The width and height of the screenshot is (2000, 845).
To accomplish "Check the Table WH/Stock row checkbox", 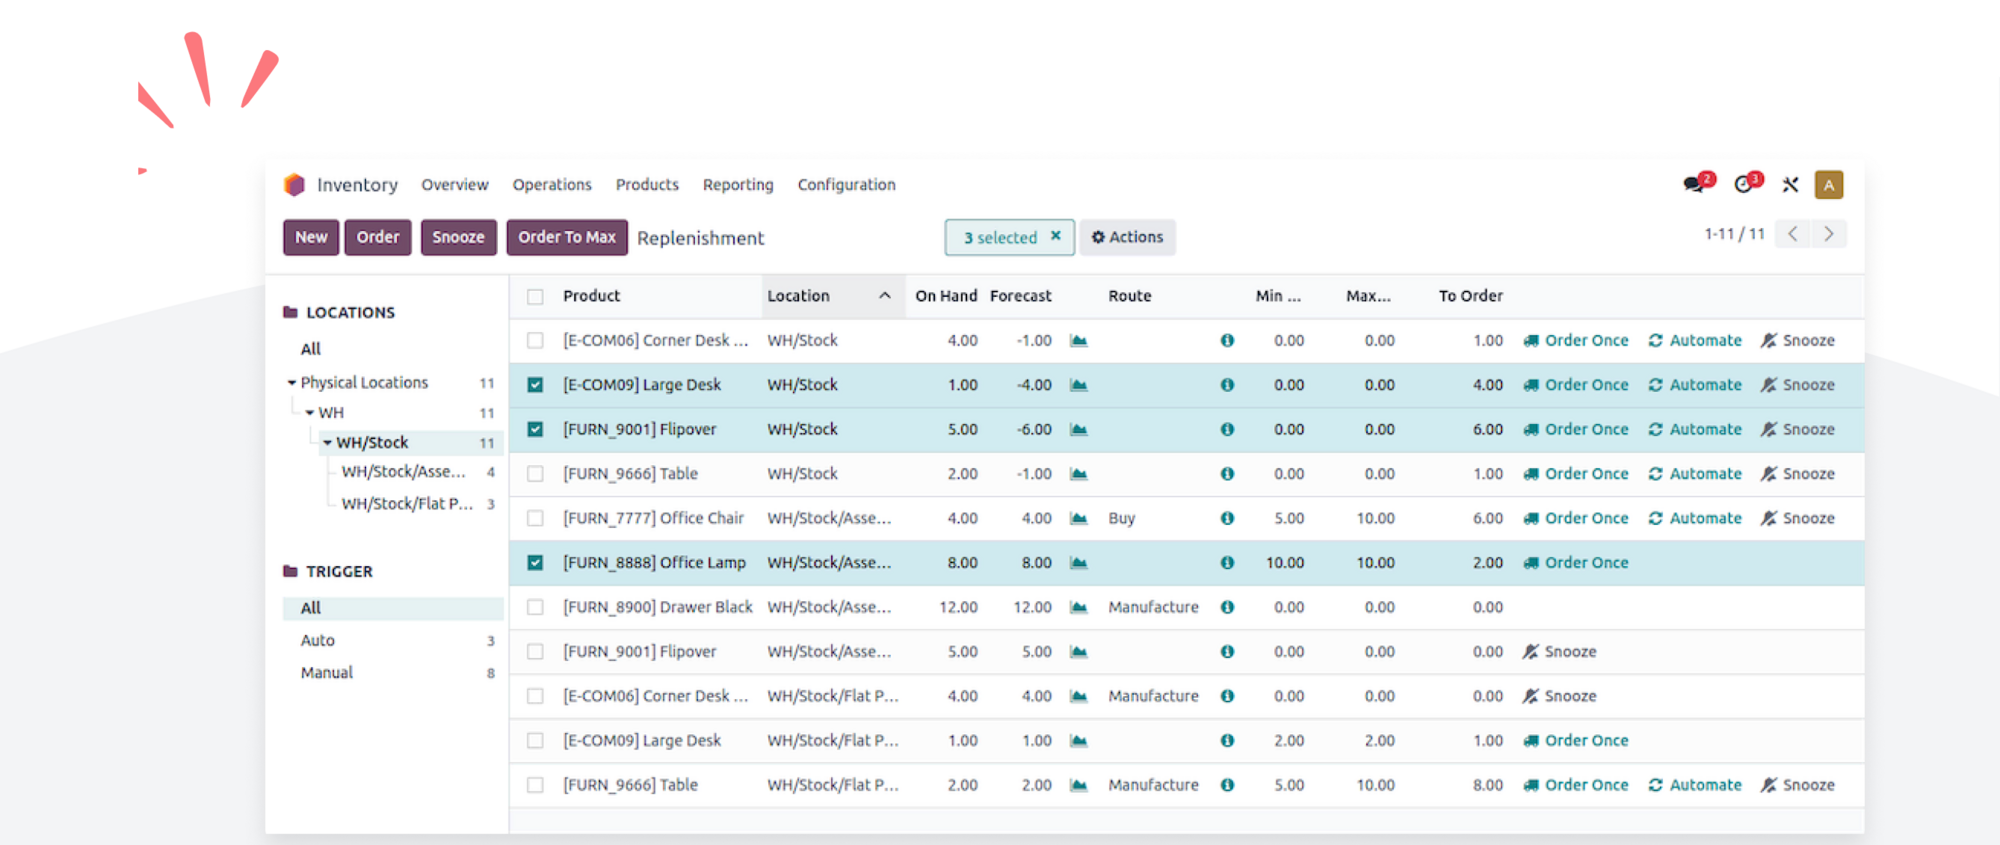I will click(x=536, y=474).
